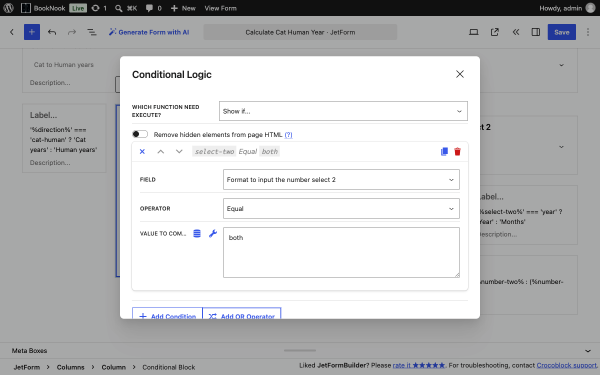Open the wrench macros icon for value
This screenshot has width=600, height=375.
coord(213,233)
